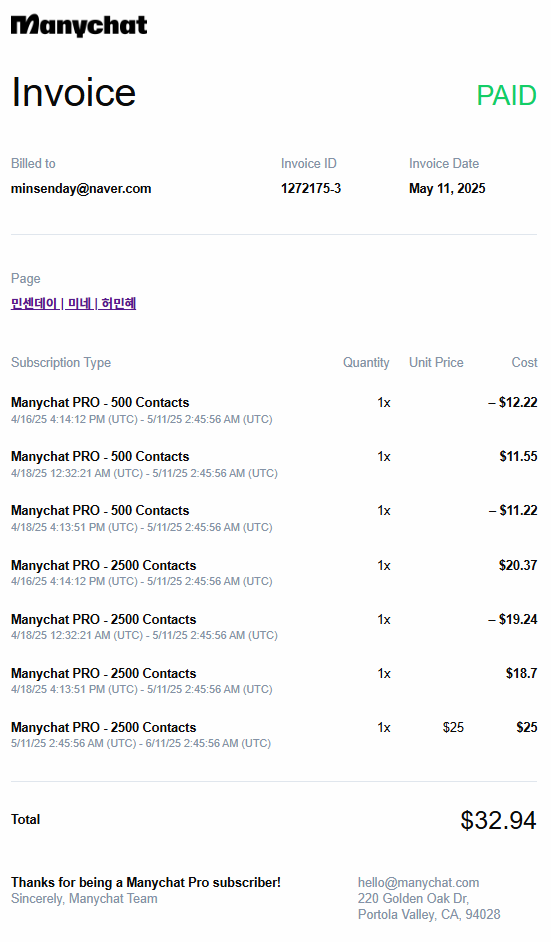This screenshot has height=942, width=551.
Task: Select the – $12.22 cost amount
Action: tap(513, 403)
